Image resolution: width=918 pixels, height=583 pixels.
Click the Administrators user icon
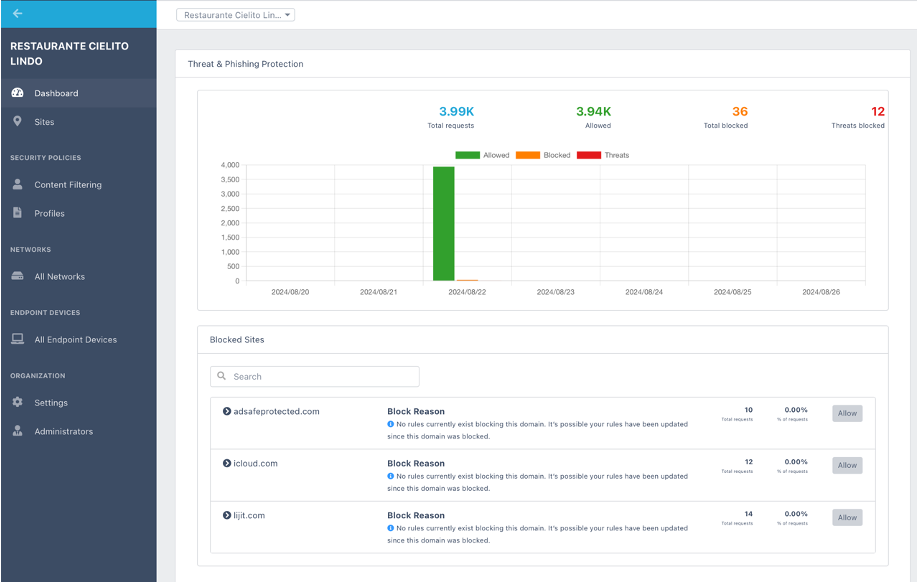[18, 431]
